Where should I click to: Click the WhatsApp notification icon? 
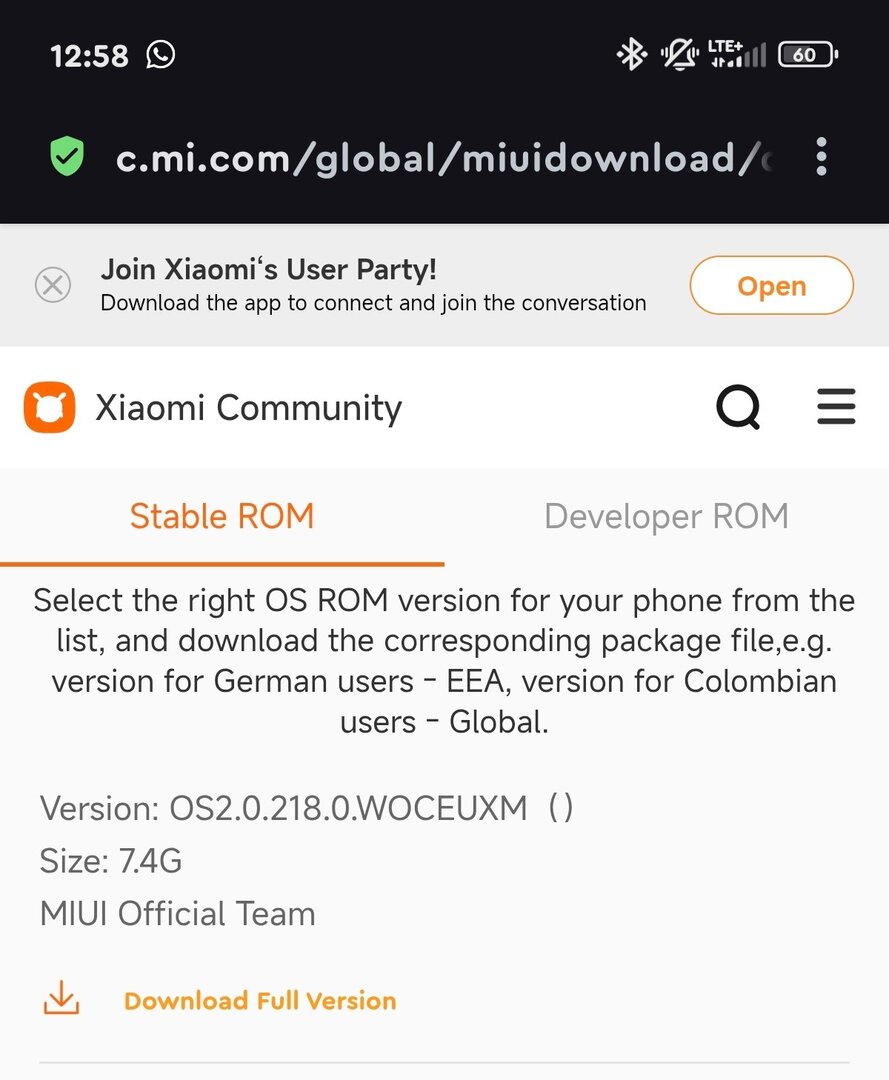[x=160, y=54]
